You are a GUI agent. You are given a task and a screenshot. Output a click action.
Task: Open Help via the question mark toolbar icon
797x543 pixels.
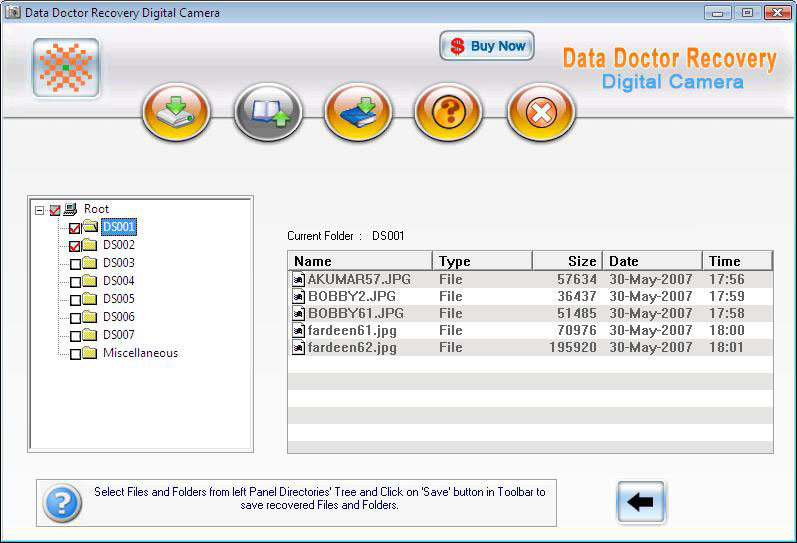448,111
